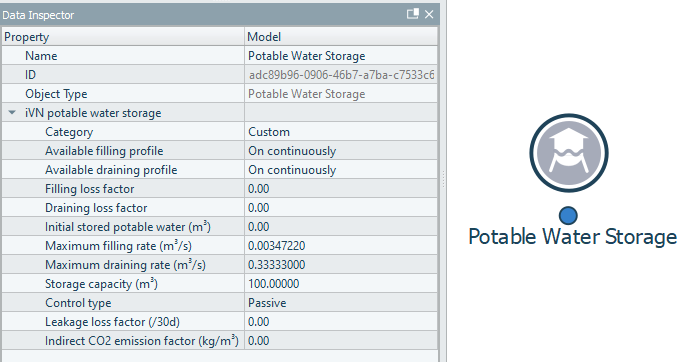Viewport: 694px width, 362px height.
Task: Edit Storage capacity value 100.00000
Action: (x=341, y=284)
